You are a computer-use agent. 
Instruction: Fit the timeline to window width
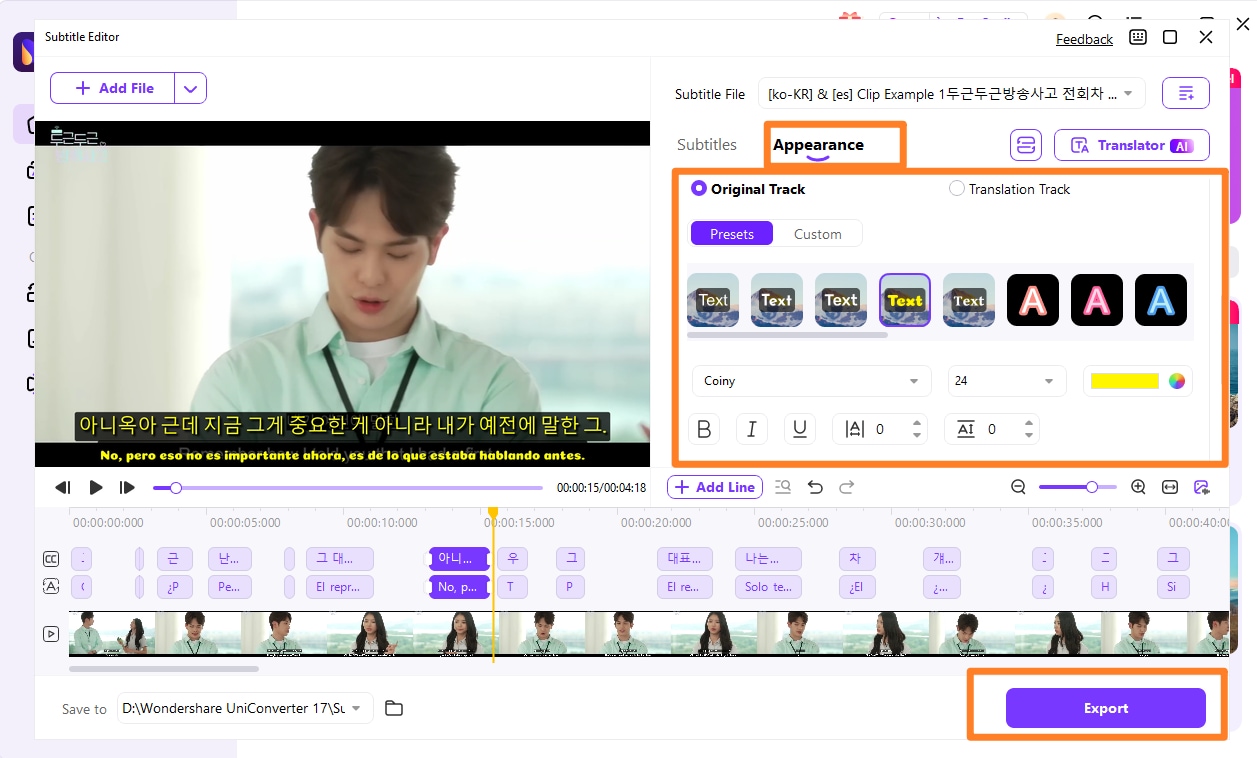click(x=1170, y=487)
